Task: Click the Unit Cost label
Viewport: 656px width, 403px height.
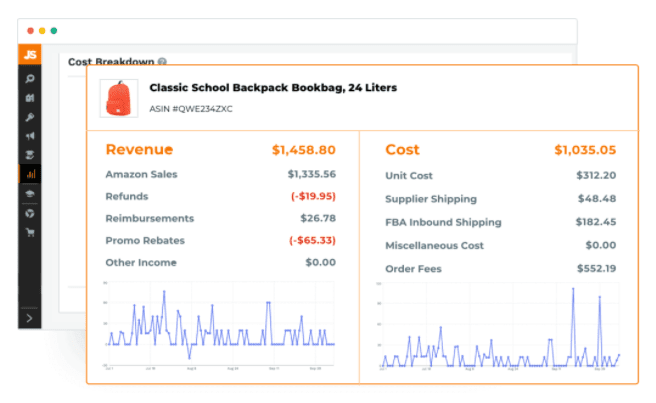Action: point(409,176)
